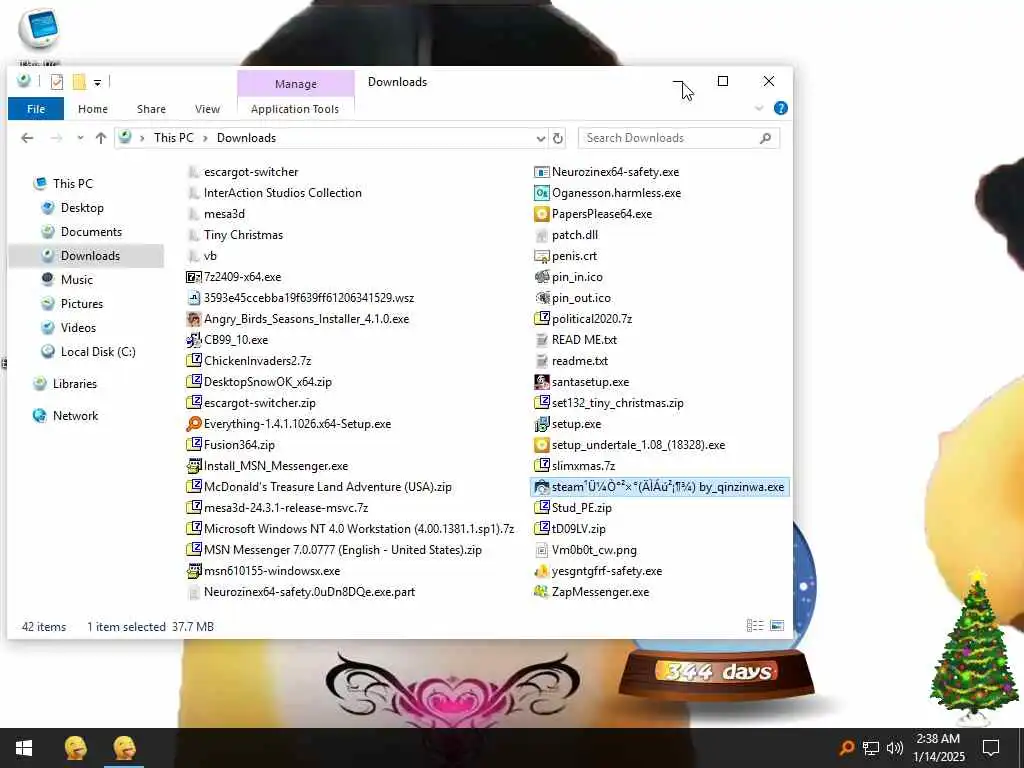This screenshot has height=768, width=1024.
Task: Expand the address bar history dropdown
Action: 541,138
